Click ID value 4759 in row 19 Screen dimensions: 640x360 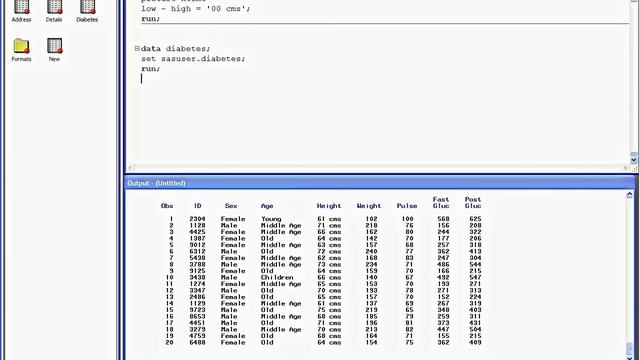[x=197, y=336]
